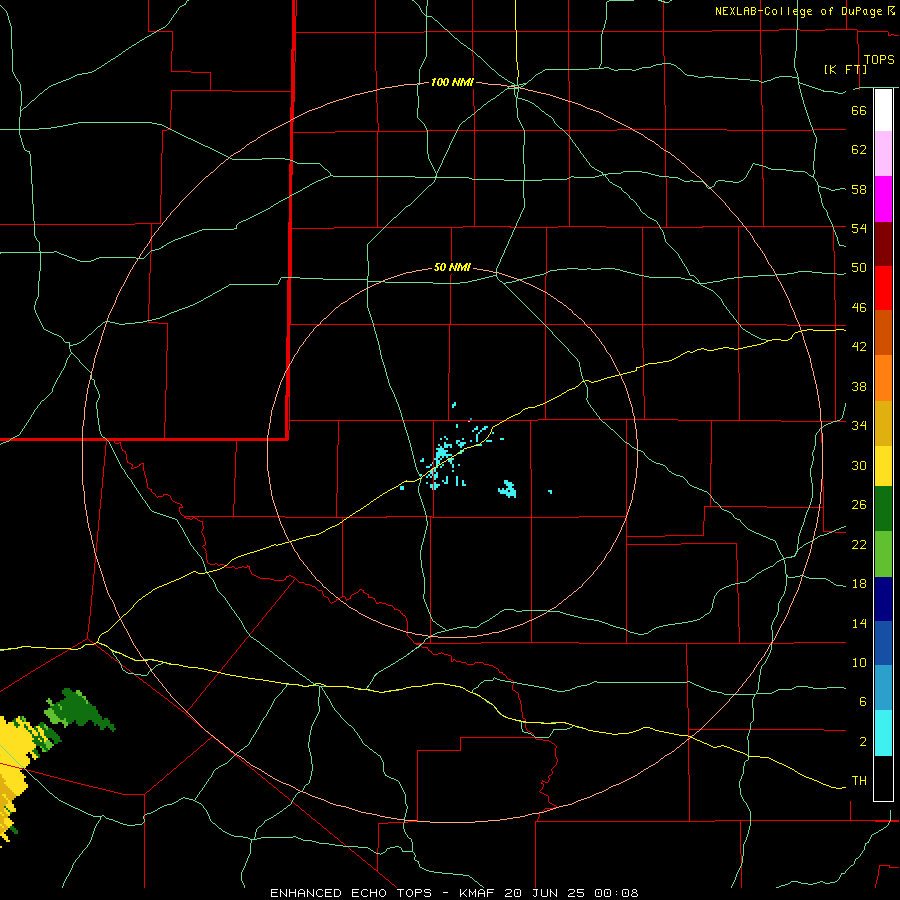900x900 pixels.
Task: Click the black TH threshold swatch
Action: 883,778
